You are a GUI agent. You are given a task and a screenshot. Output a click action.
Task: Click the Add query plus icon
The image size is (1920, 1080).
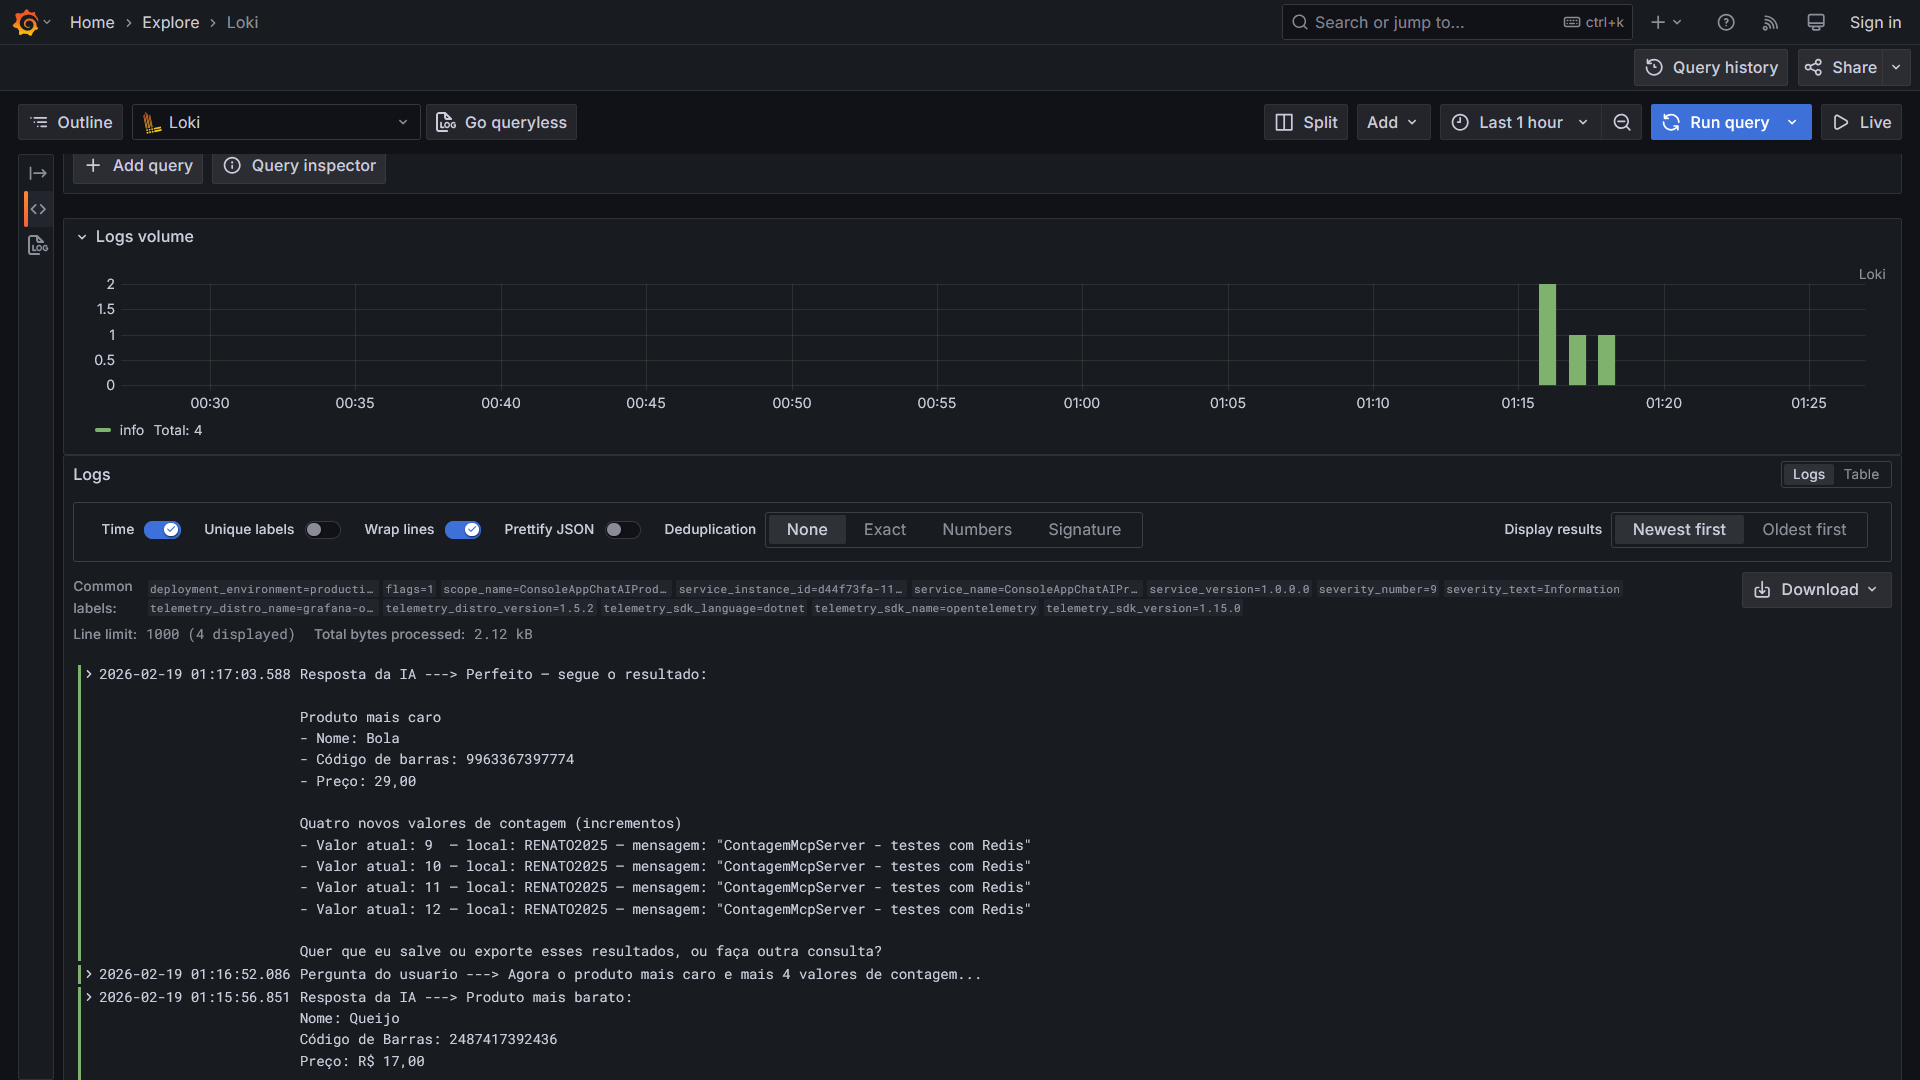93,165
